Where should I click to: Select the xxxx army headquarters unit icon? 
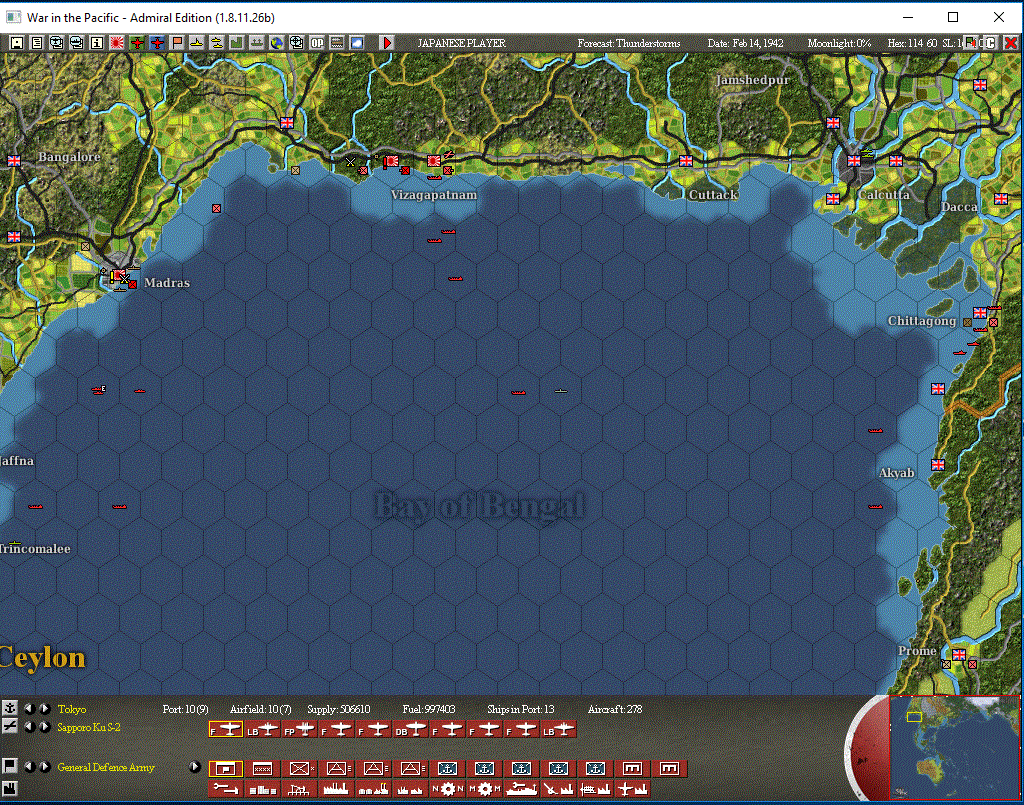click(263, 769)
